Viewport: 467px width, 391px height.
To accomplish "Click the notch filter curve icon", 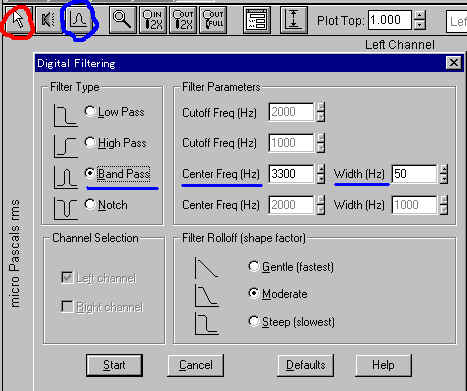I will (66, 209).
